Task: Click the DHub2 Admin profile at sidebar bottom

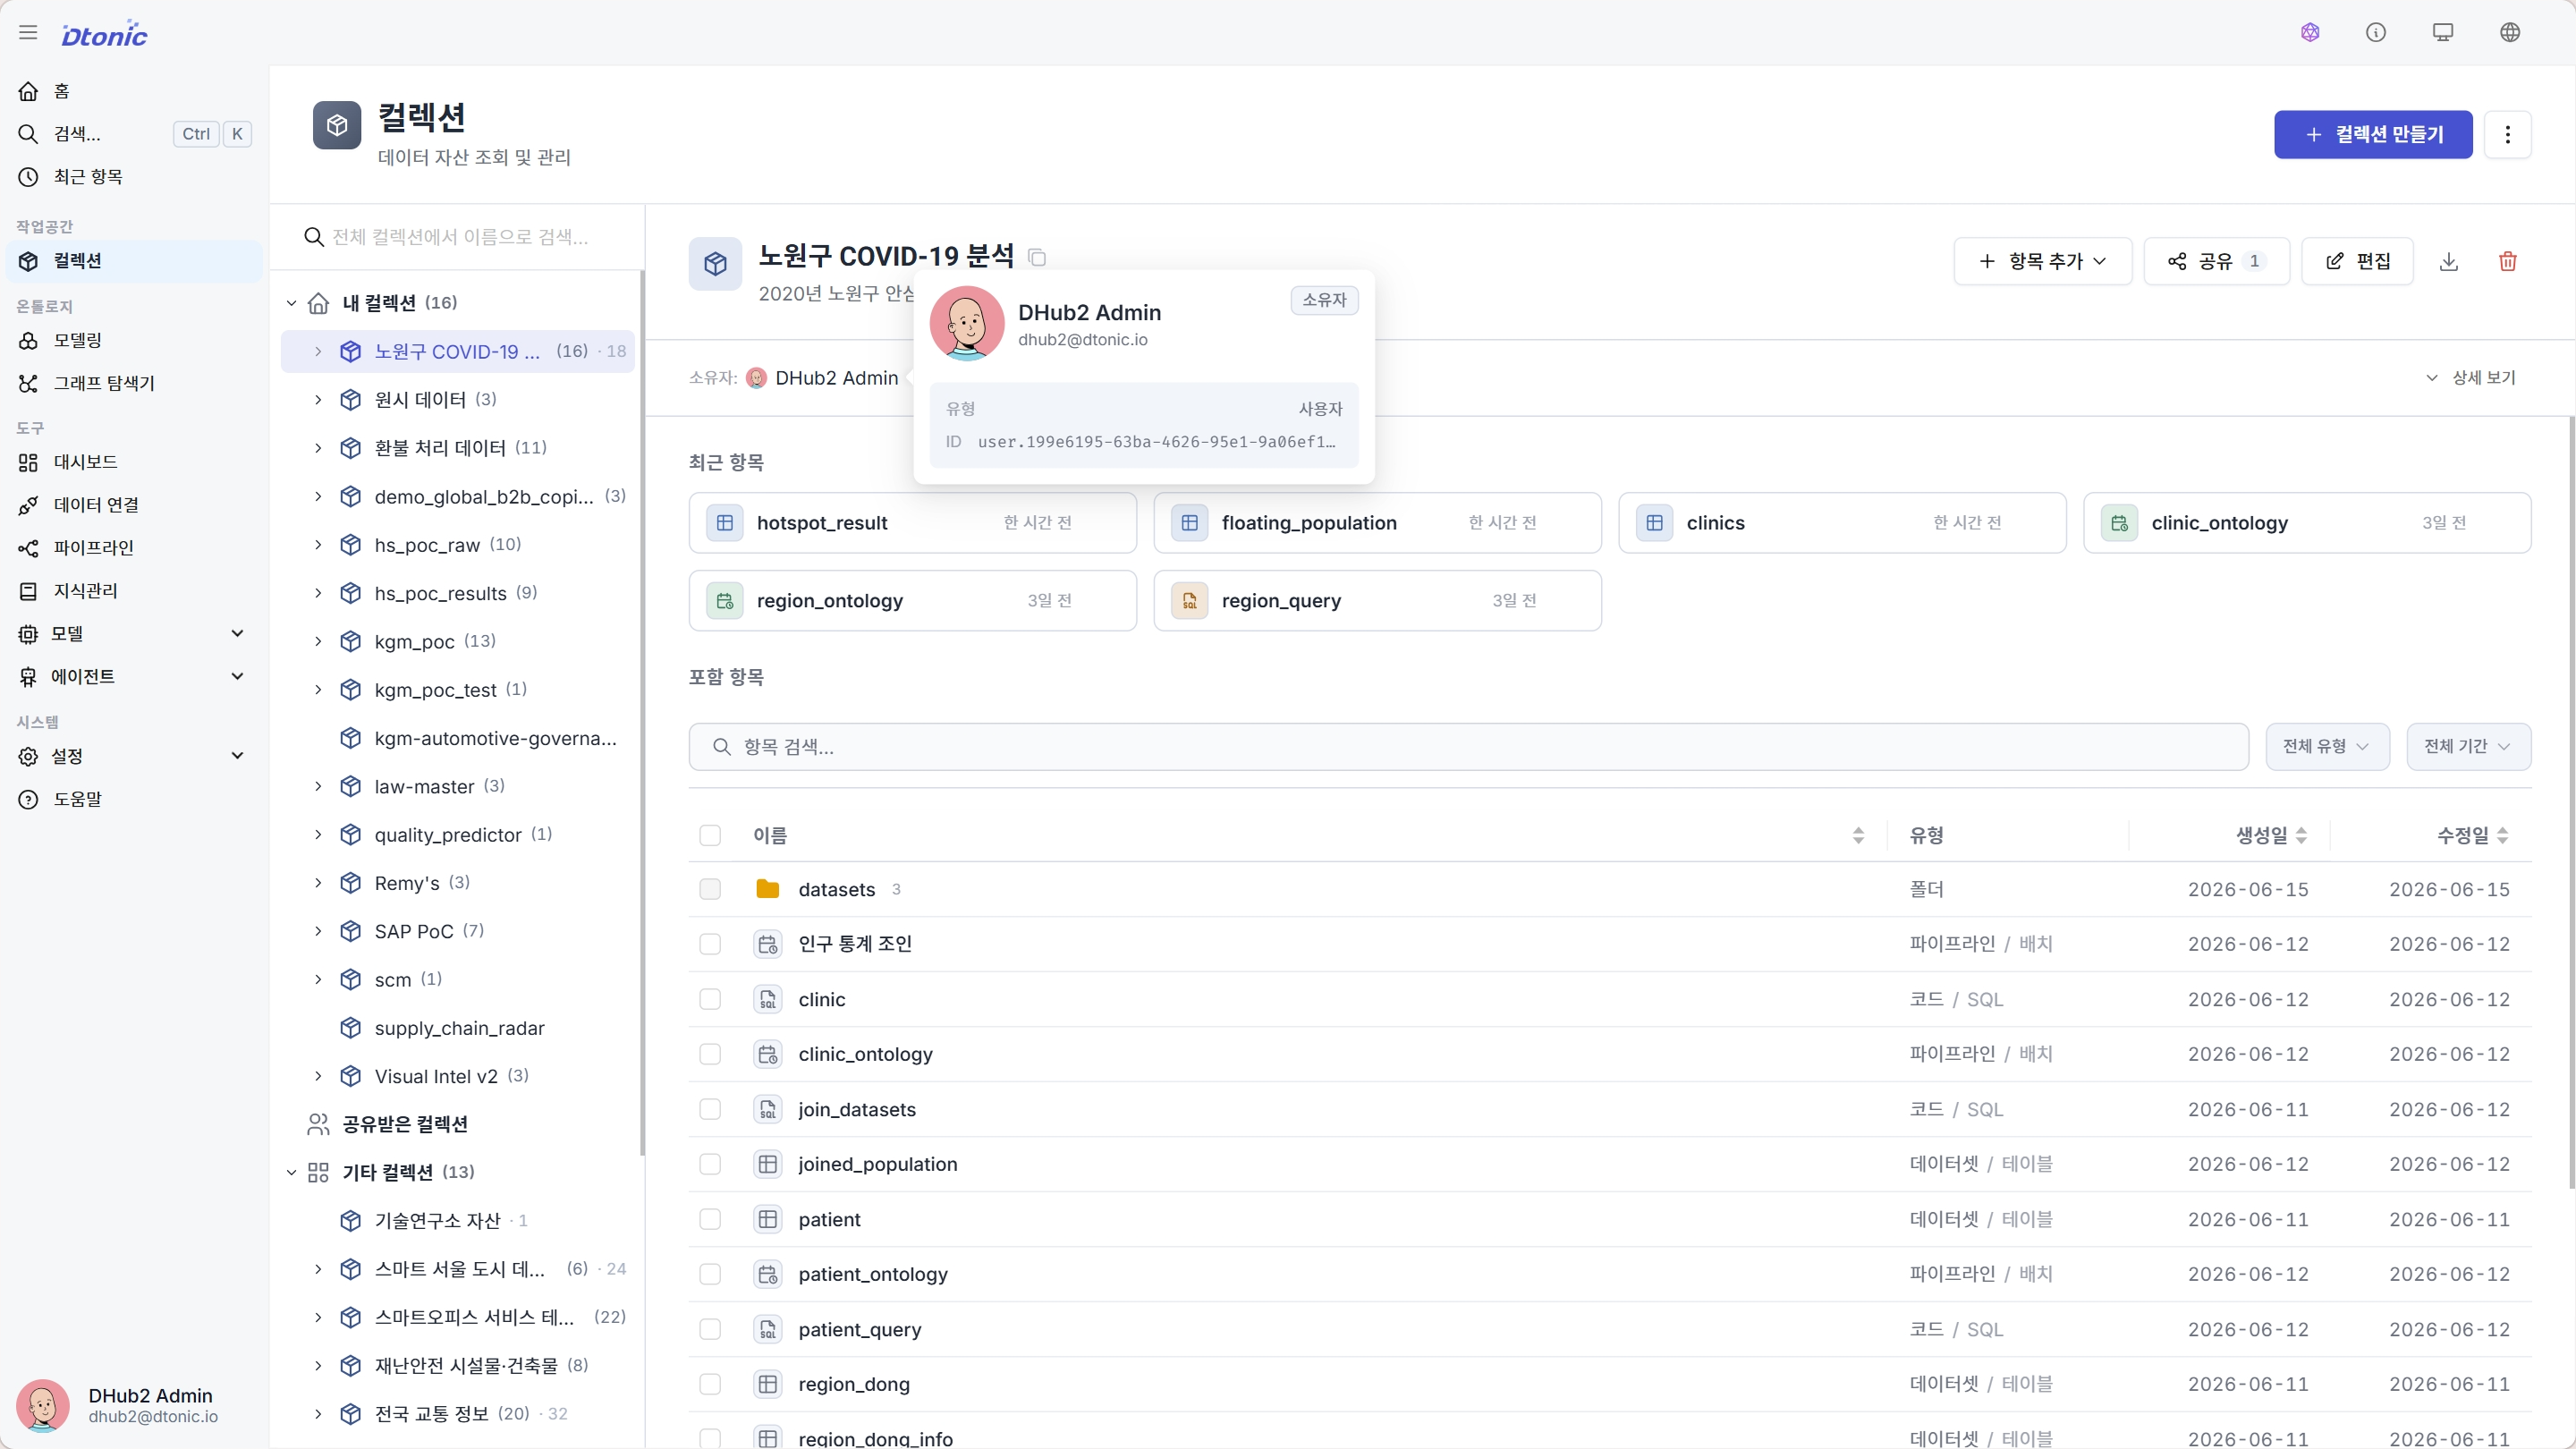Action: [134, 1405]
